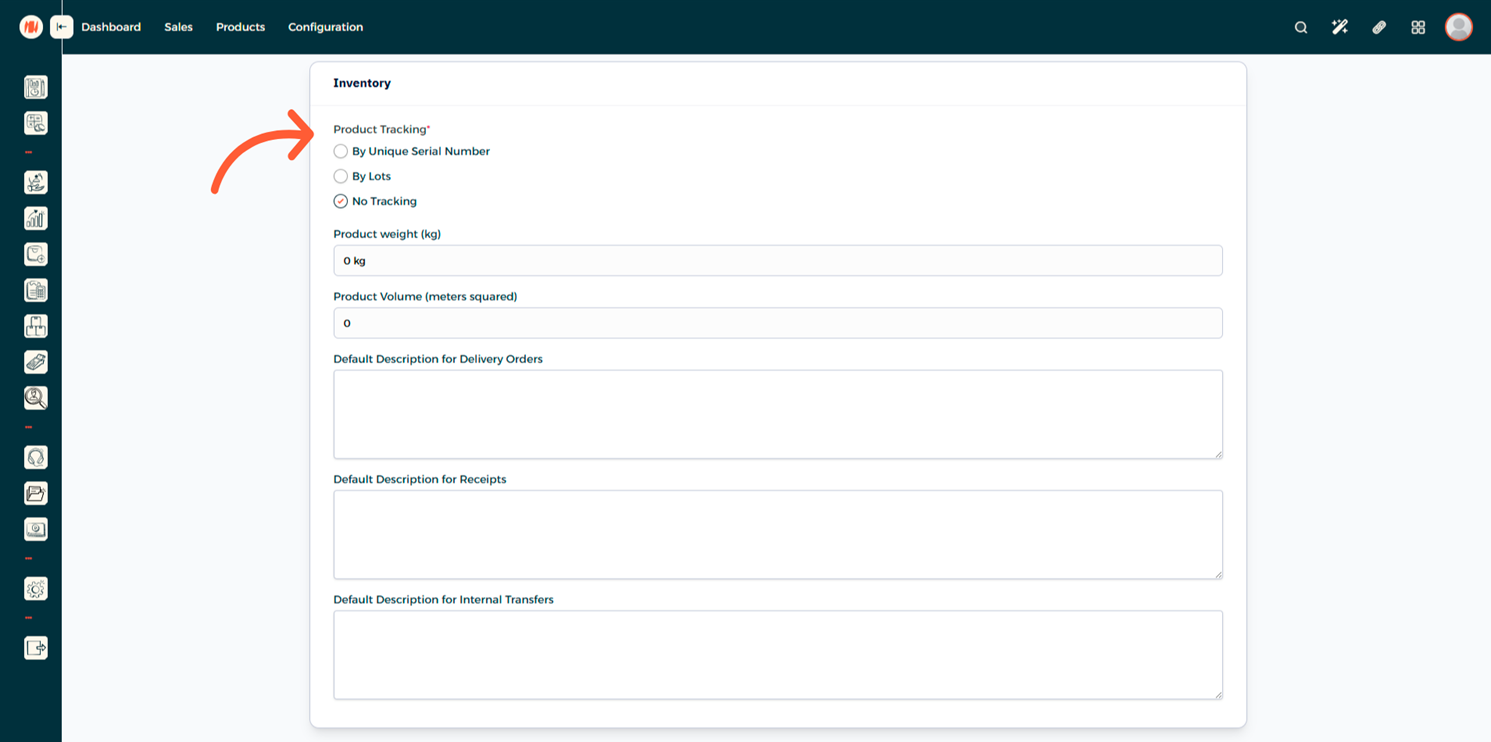The height and width of the screenshot is (742, 1491).
Task: Select By Unique Serial Number tracking
Action: [x=341, y=152]
